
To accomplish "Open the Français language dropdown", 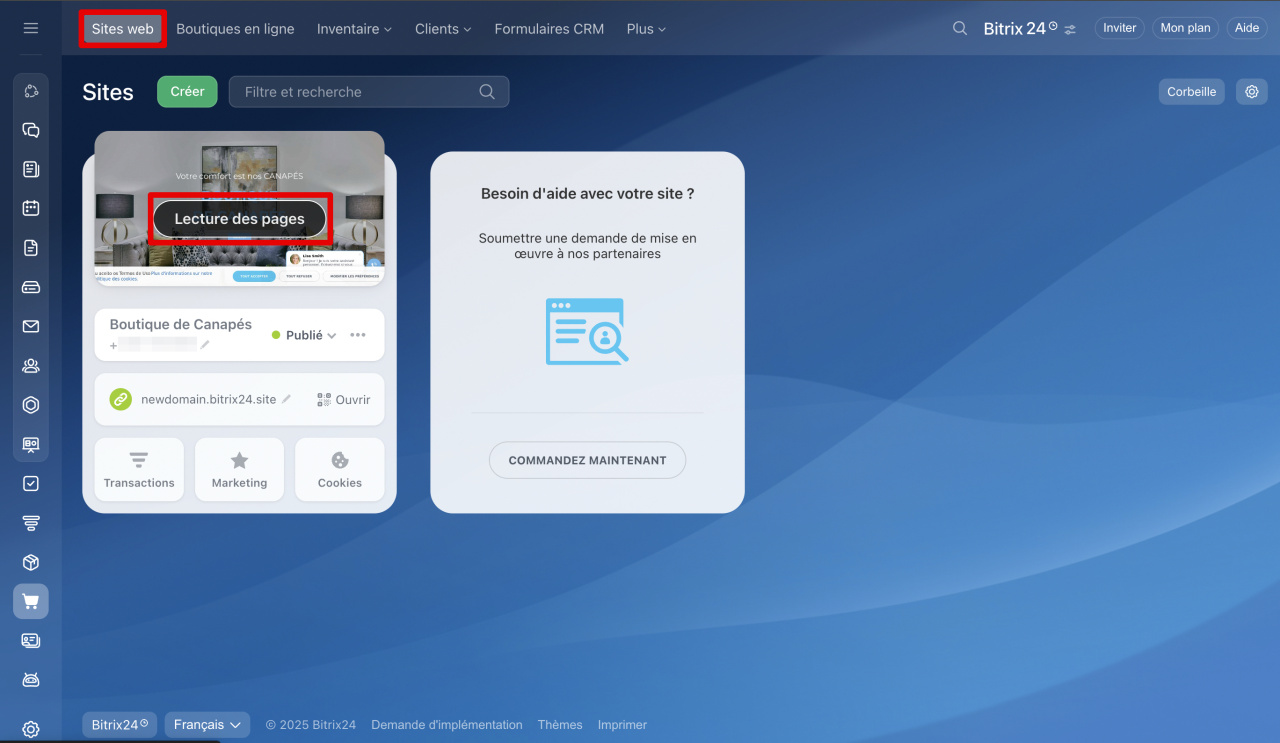I will [207, 724].
